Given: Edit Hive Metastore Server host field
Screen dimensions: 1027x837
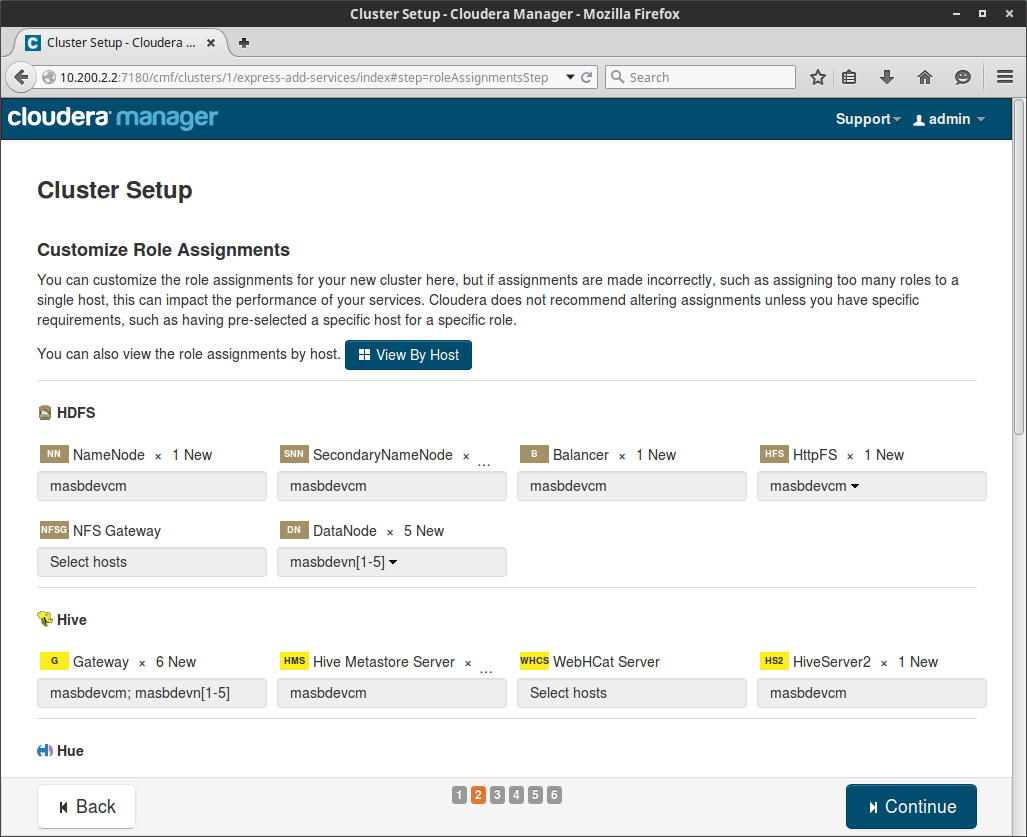Looking at the screenshot, I should coord(392,693).
